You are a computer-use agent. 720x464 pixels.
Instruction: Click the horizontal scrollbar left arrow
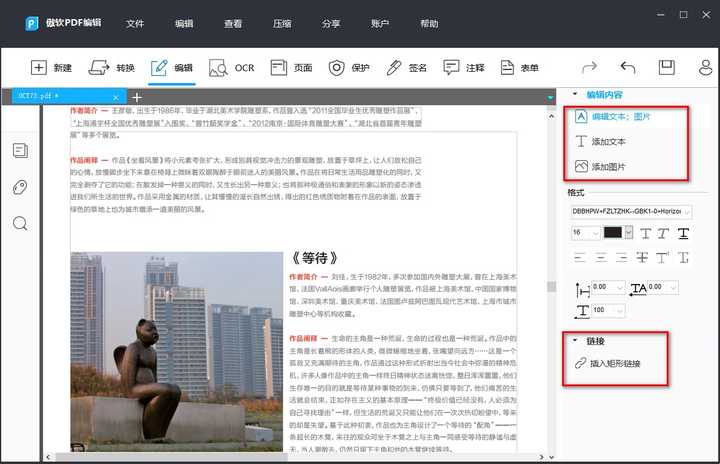(x=48, y=457)
